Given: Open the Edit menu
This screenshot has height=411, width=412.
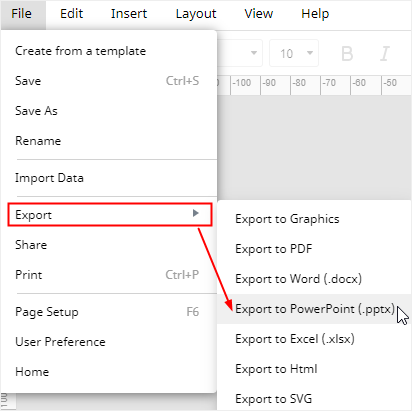Looking at the screenshot, I should 71,14.
